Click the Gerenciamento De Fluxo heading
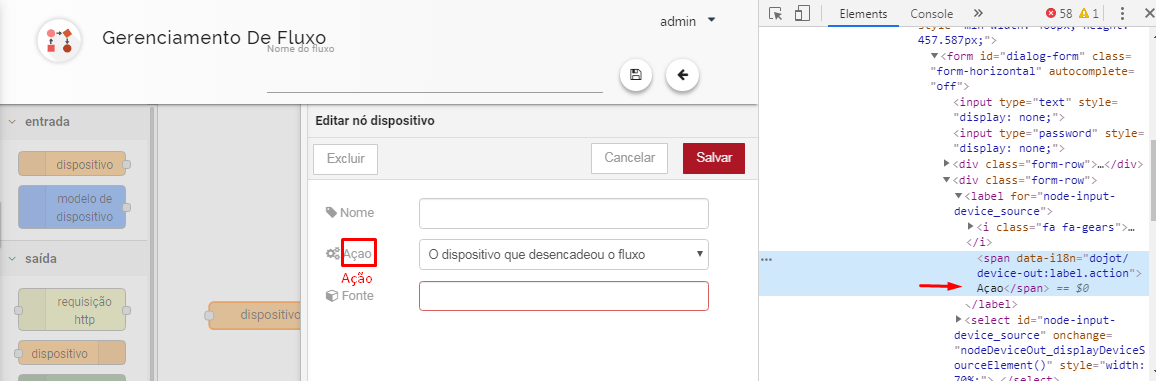The image size is (1156, 381). [x=214, y=38]
